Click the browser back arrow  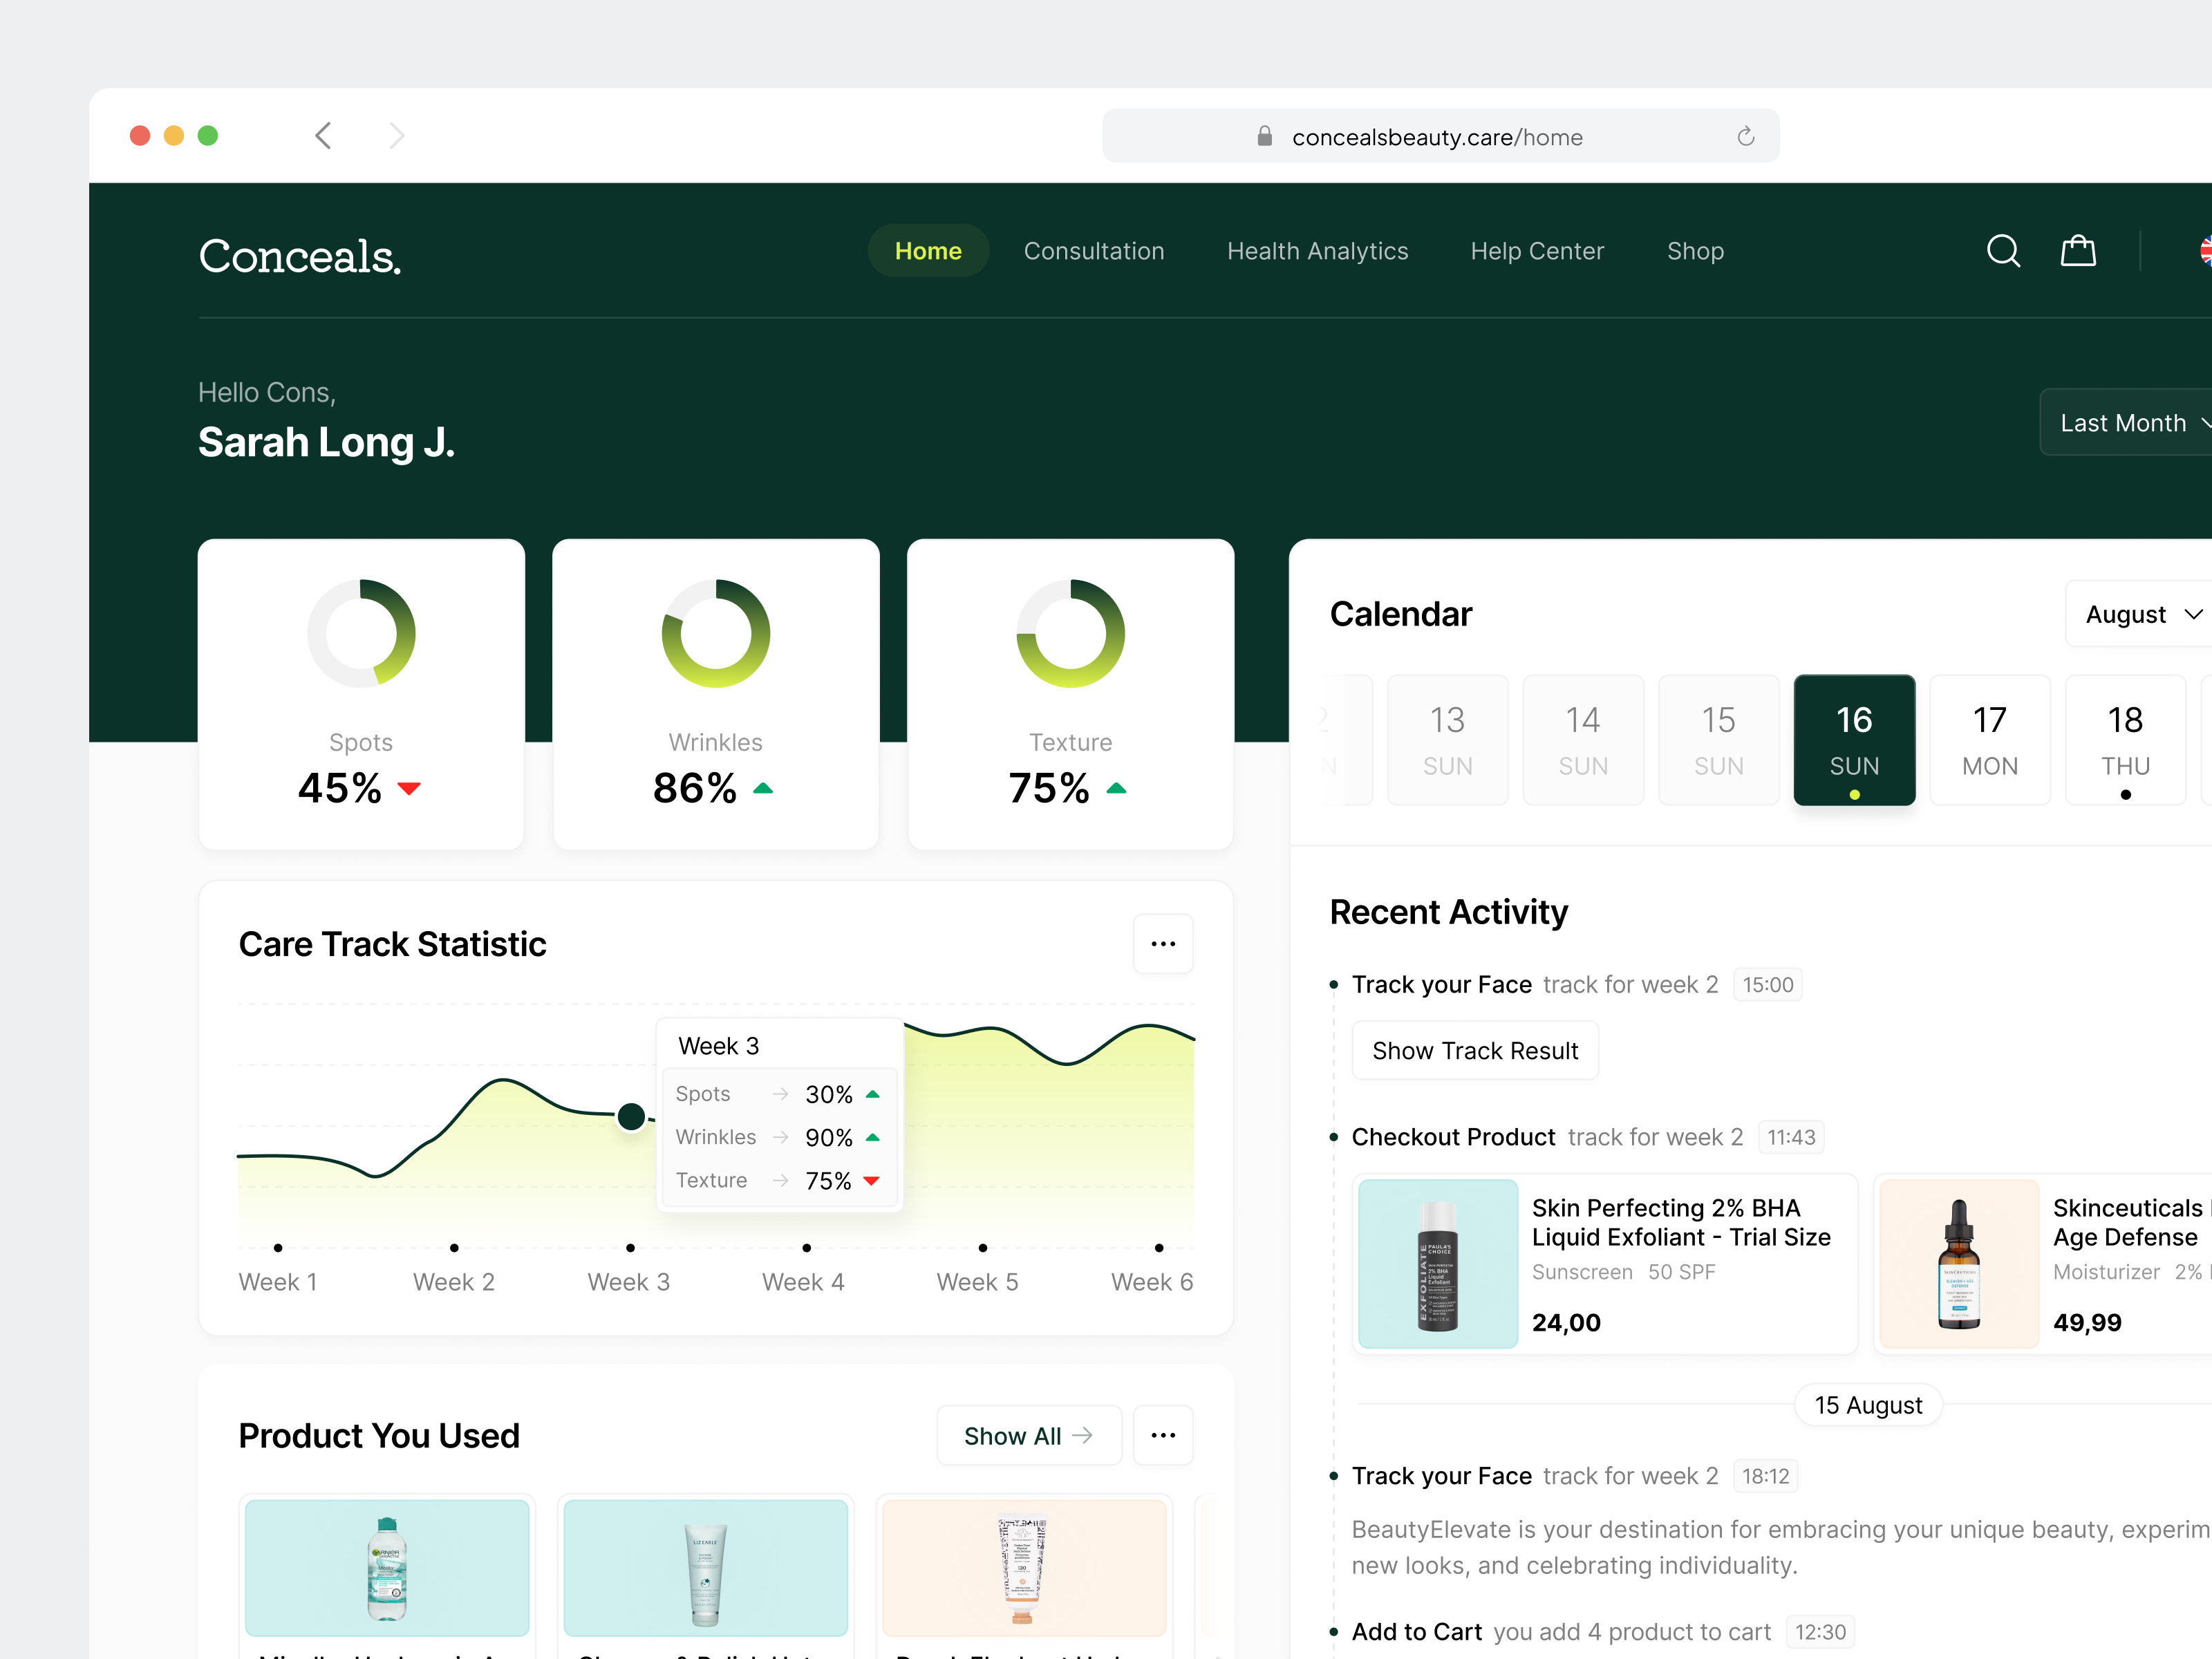323,136
